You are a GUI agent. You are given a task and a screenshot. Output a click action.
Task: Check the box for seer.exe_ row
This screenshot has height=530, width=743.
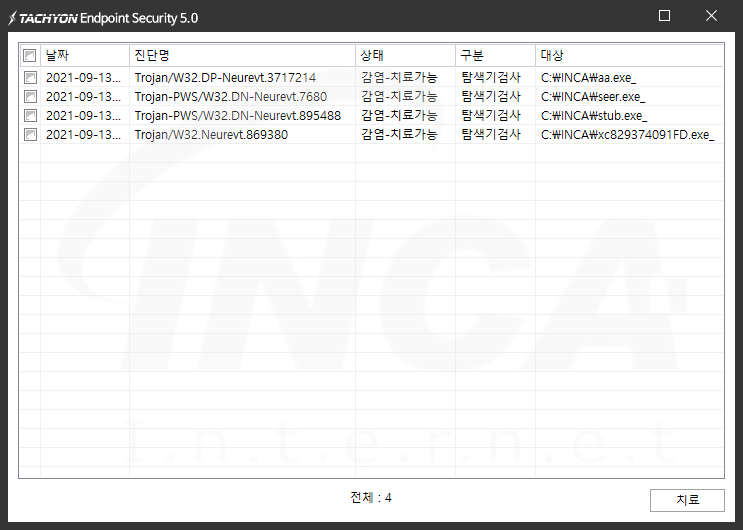30,97
